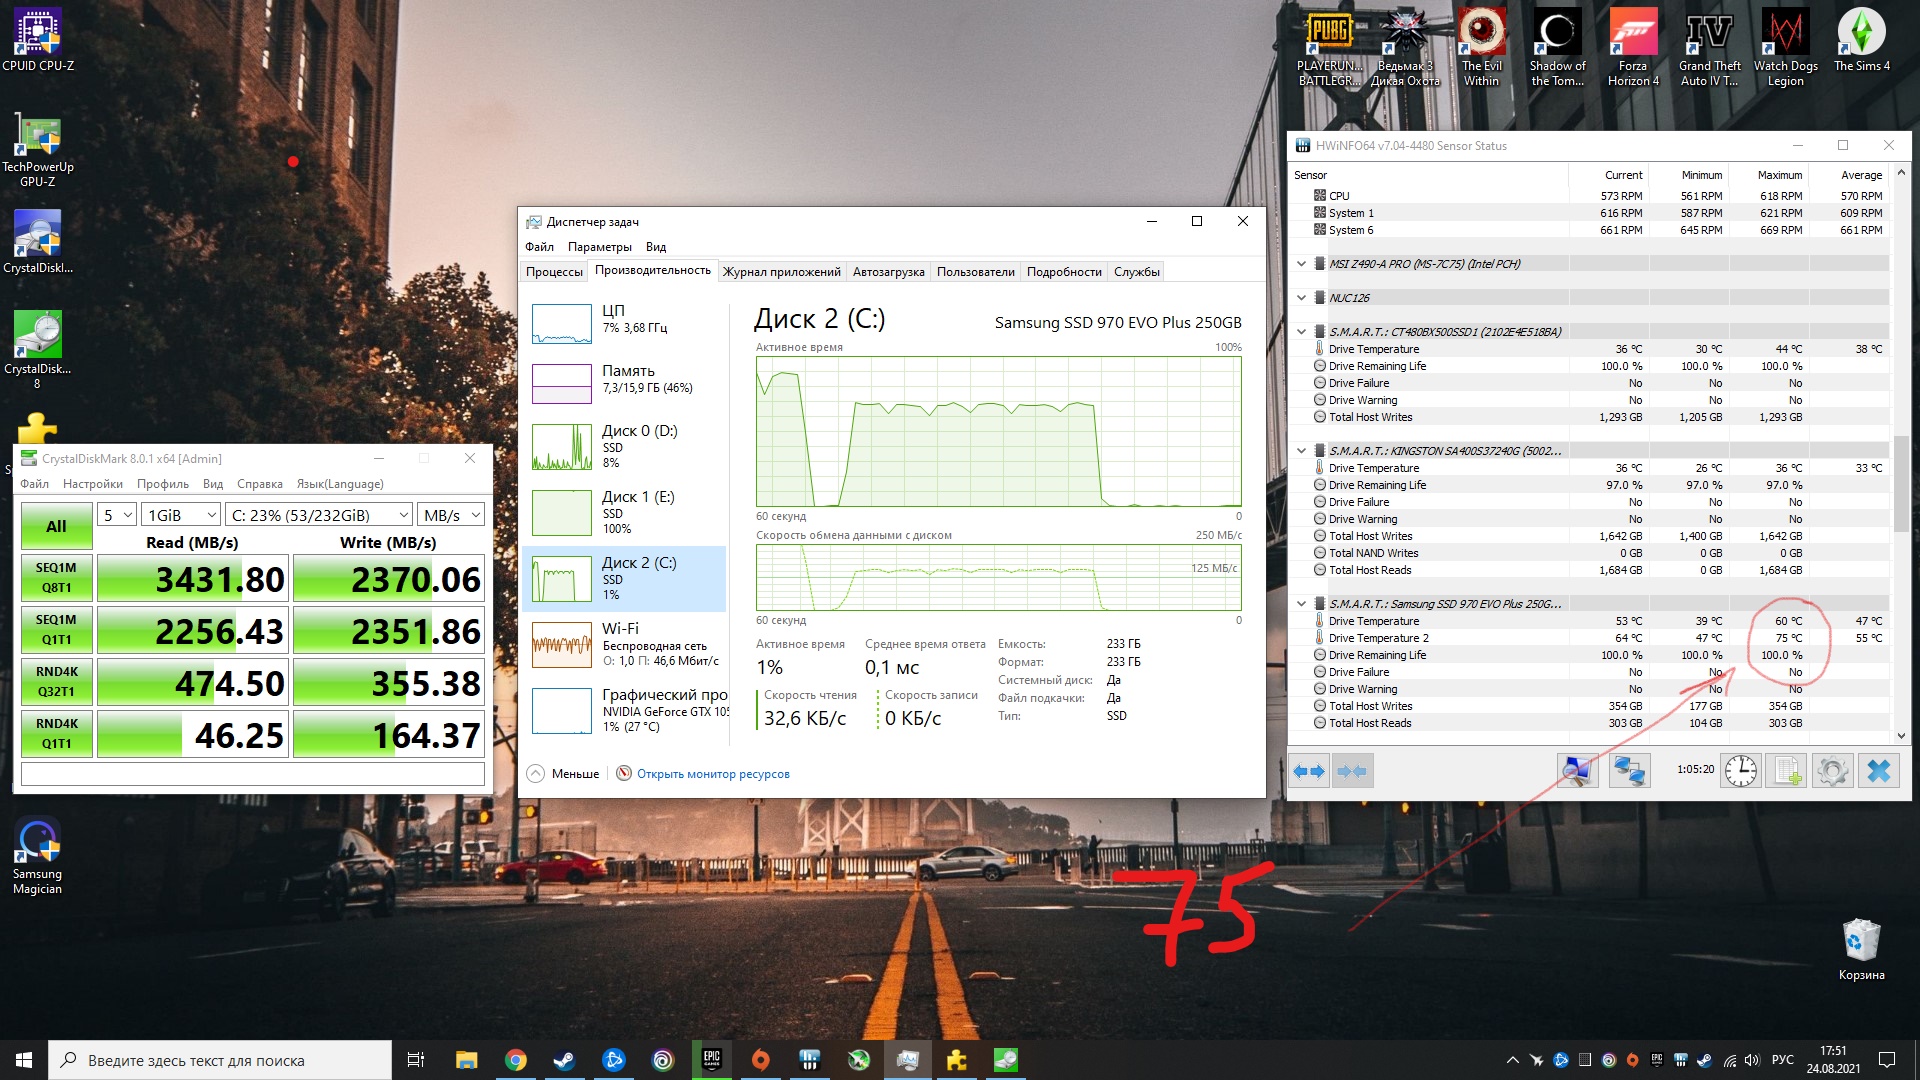Expand the NUC126 sensor group
Image resolution: width=1920 pixels, height=1080 pixels.
(1301, 298)
